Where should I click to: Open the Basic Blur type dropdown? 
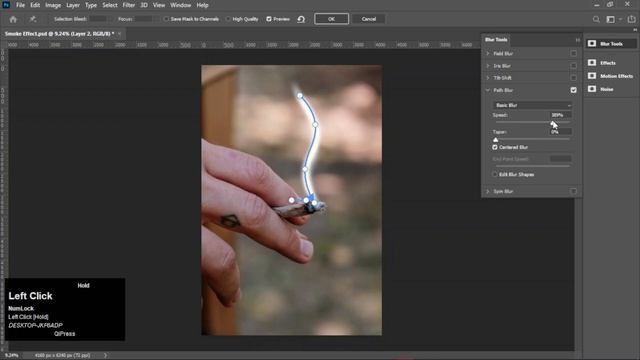[x=532, y=105]
